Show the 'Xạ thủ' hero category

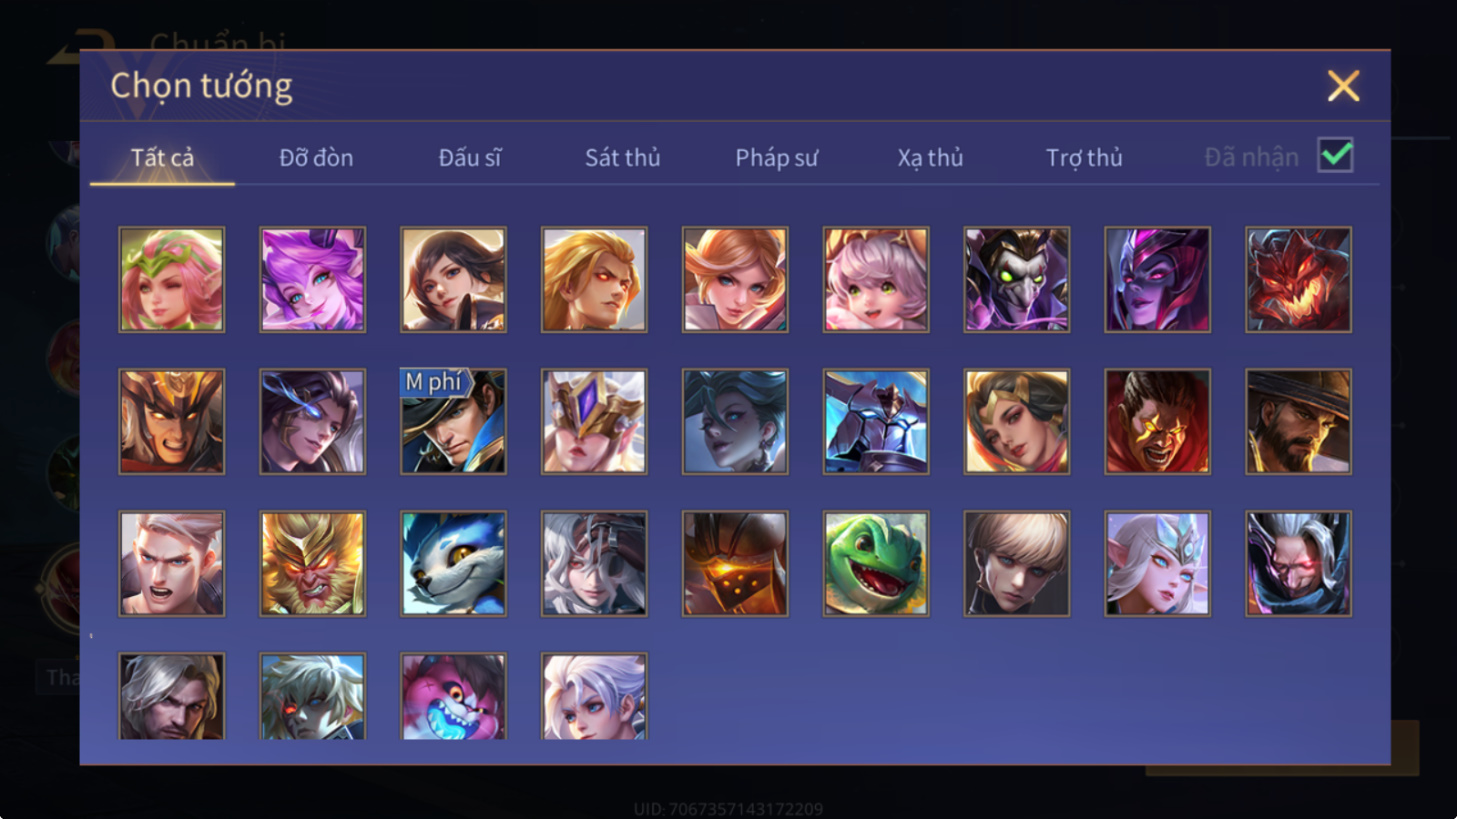(x=930, y=157)
